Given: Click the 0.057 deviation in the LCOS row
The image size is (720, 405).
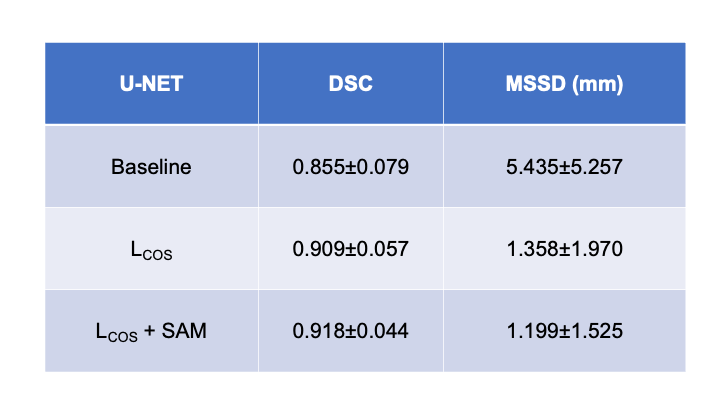Looking at the screenshot, I should 385,248.
